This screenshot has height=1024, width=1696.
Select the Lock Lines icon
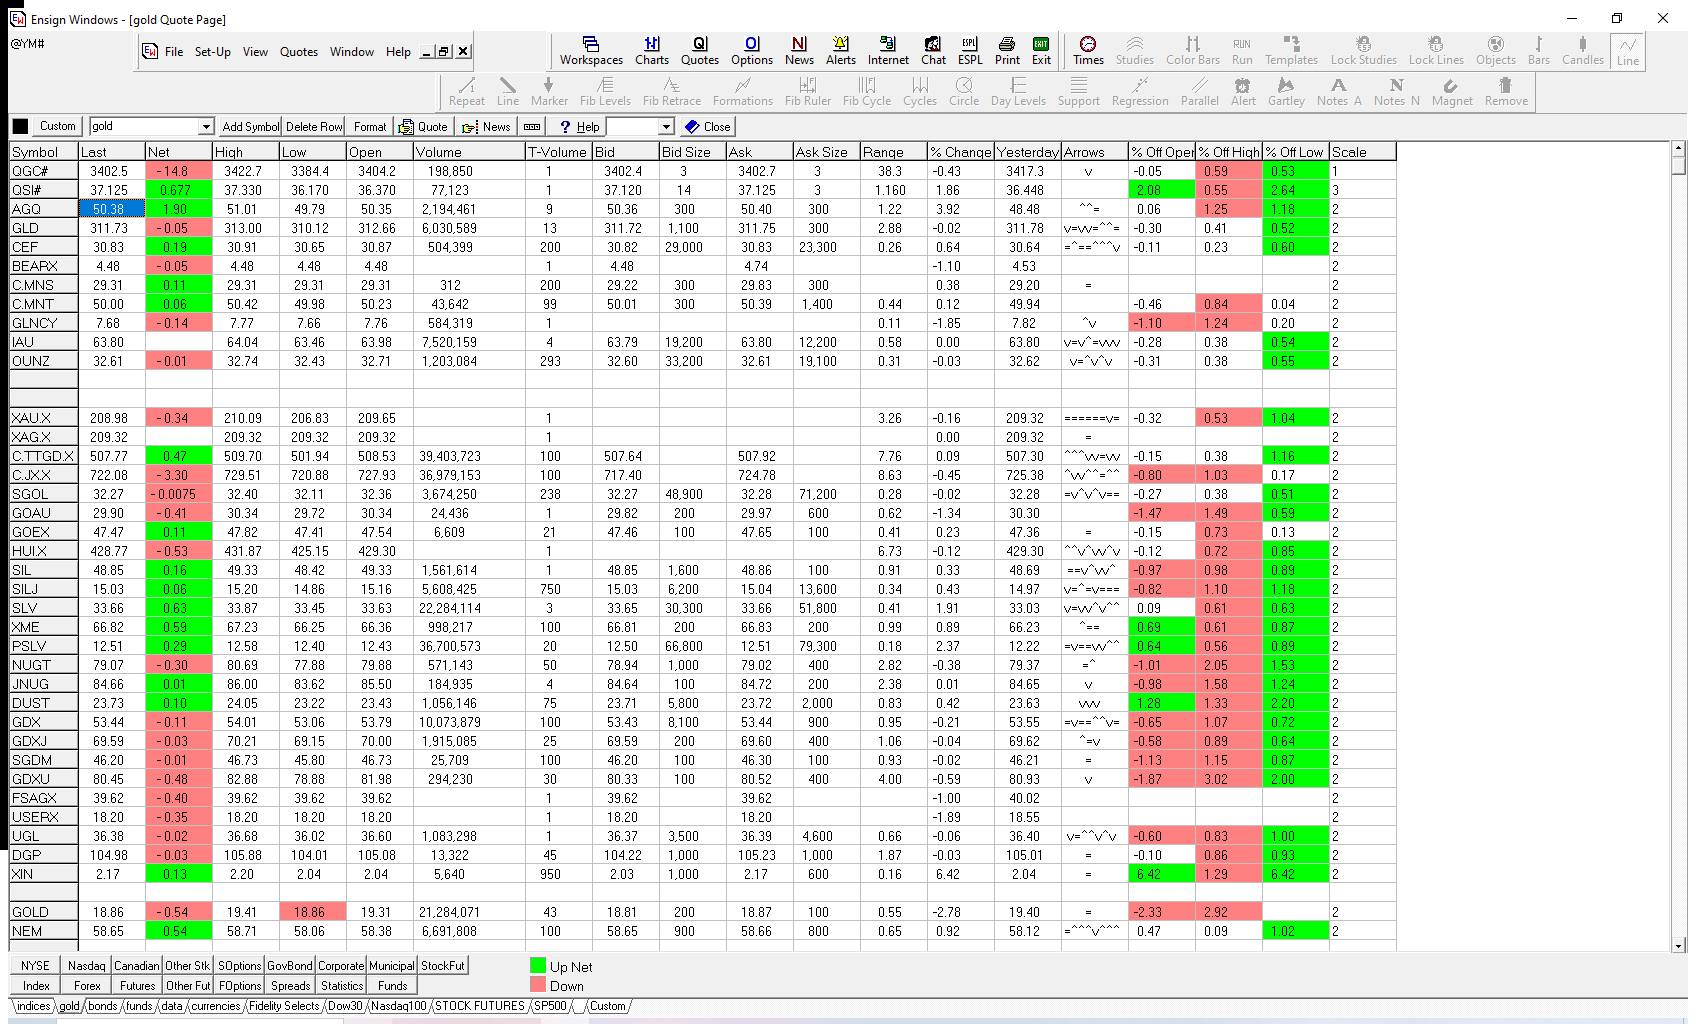tap(1436, 51)
